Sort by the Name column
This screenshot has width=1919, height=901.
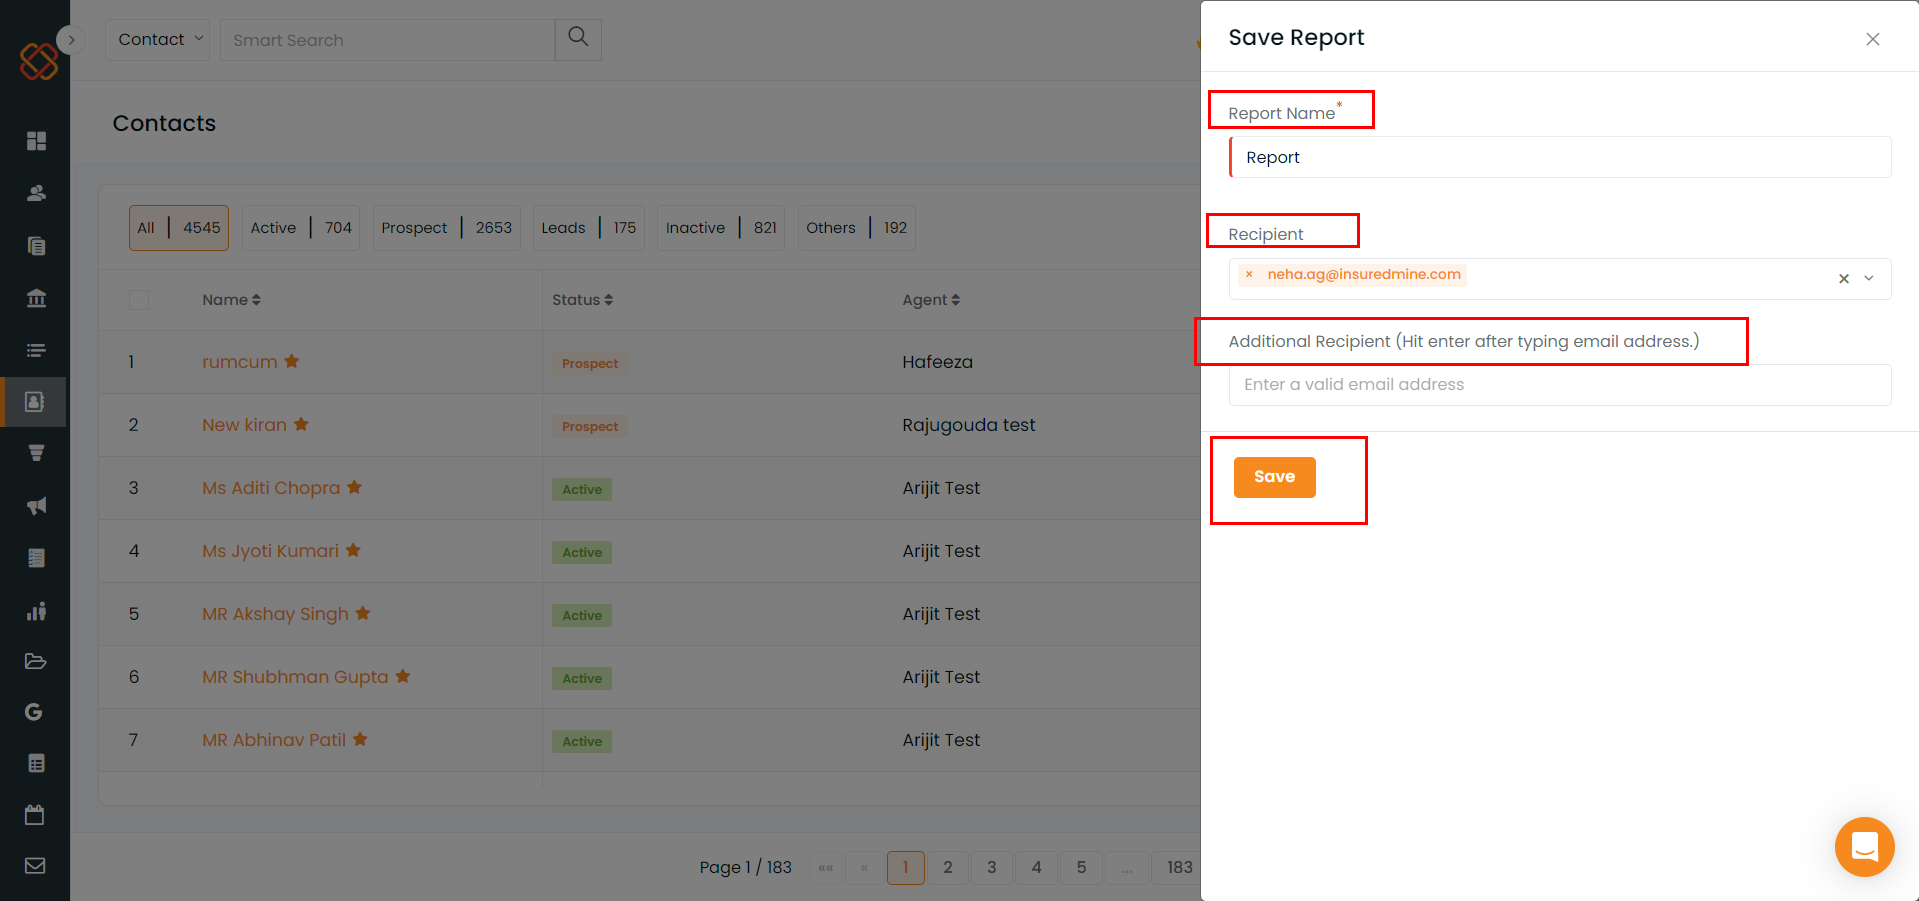pos(231,300)
